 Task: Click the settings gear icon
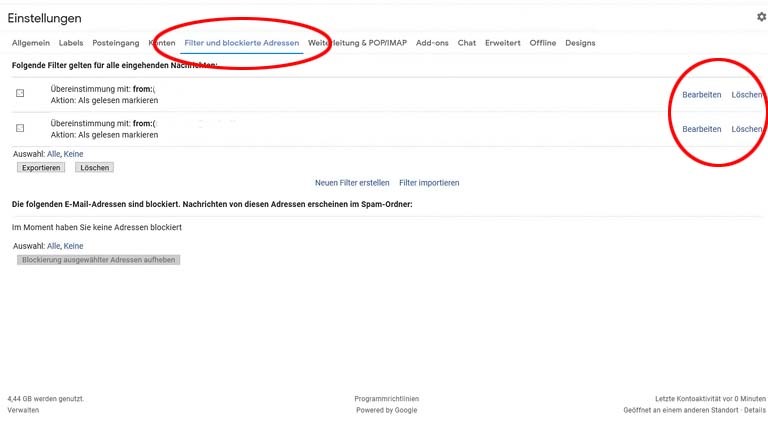click(761, 17)
